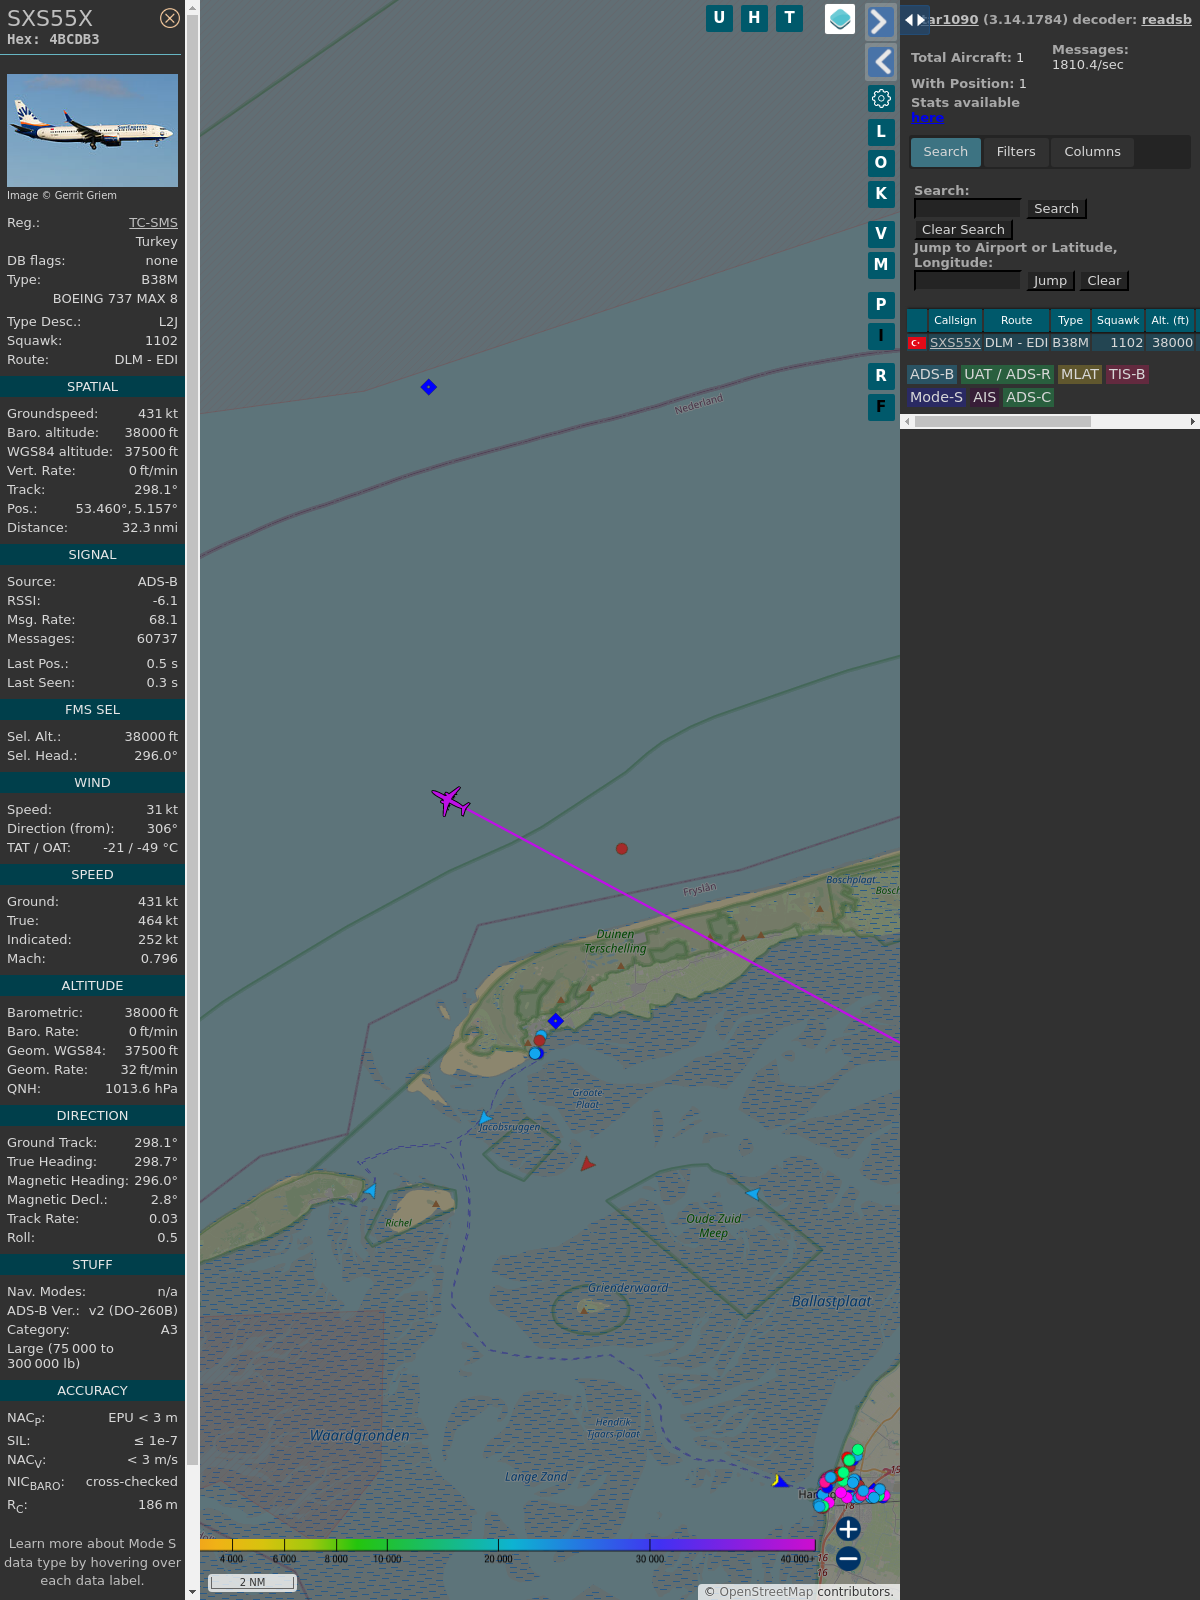Close the SXS55X aircraft info panel

[170, 18]
